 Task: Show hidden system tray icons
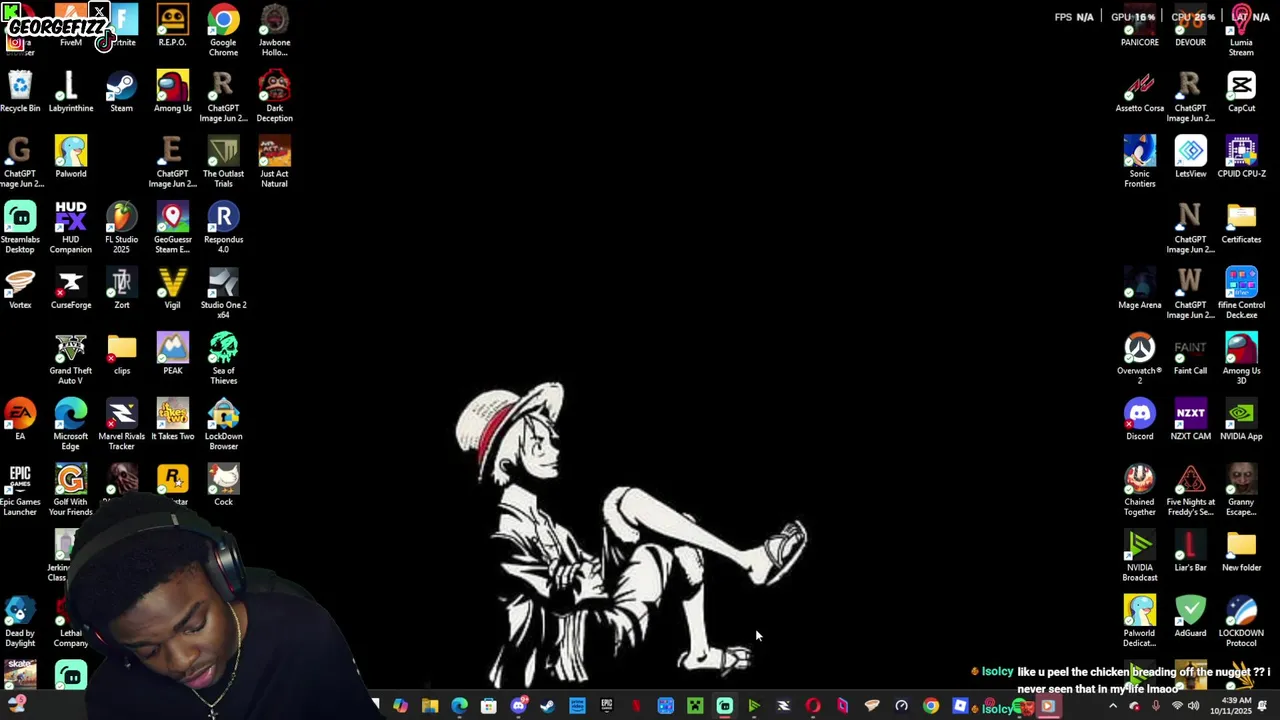(x=1113, y=706)
